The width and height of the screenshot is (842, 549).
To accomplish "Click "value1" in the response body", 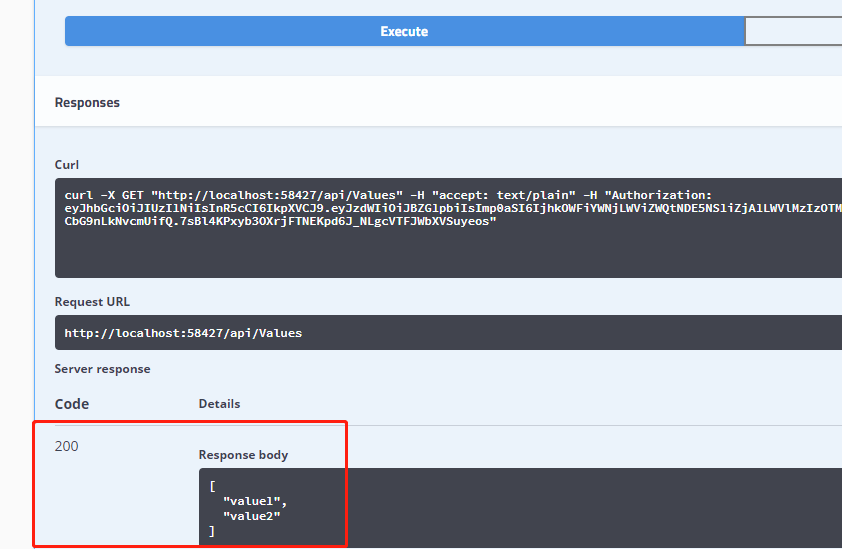I will 254,500.
